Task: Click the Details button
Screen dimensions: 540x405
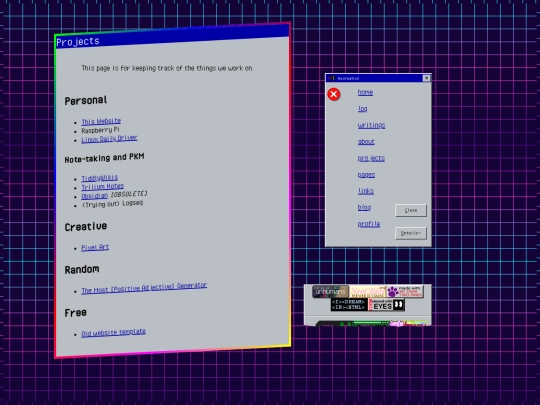Action: tap(411, 233)
